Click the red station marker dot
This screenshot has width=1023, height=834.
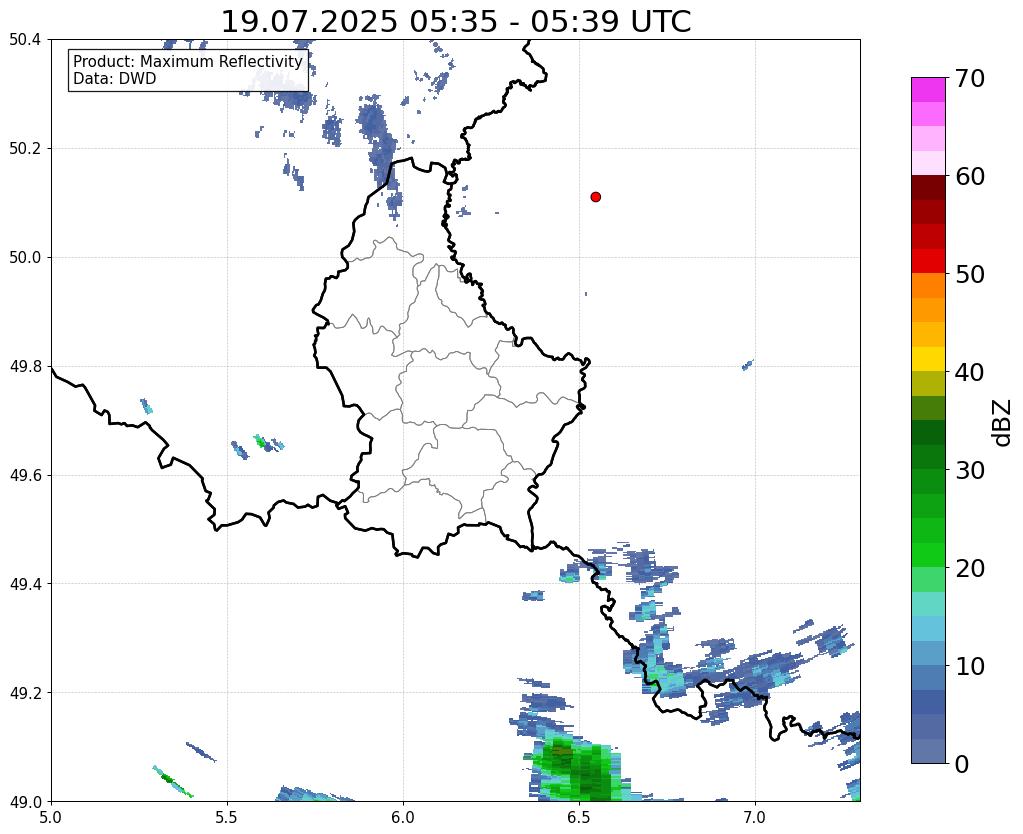click(595, 196)
